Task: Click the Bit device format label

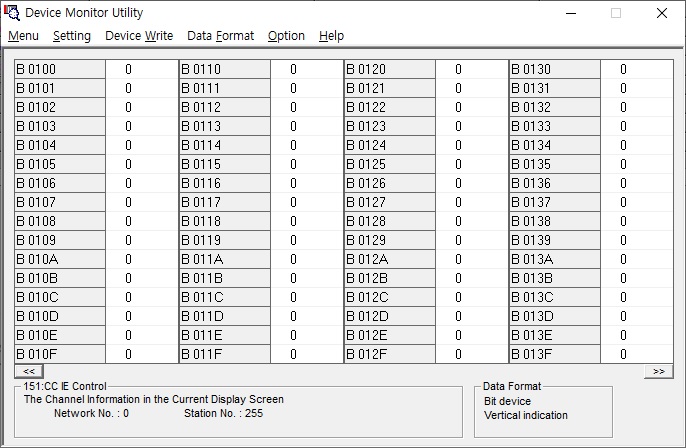Action: click(507, 401)
